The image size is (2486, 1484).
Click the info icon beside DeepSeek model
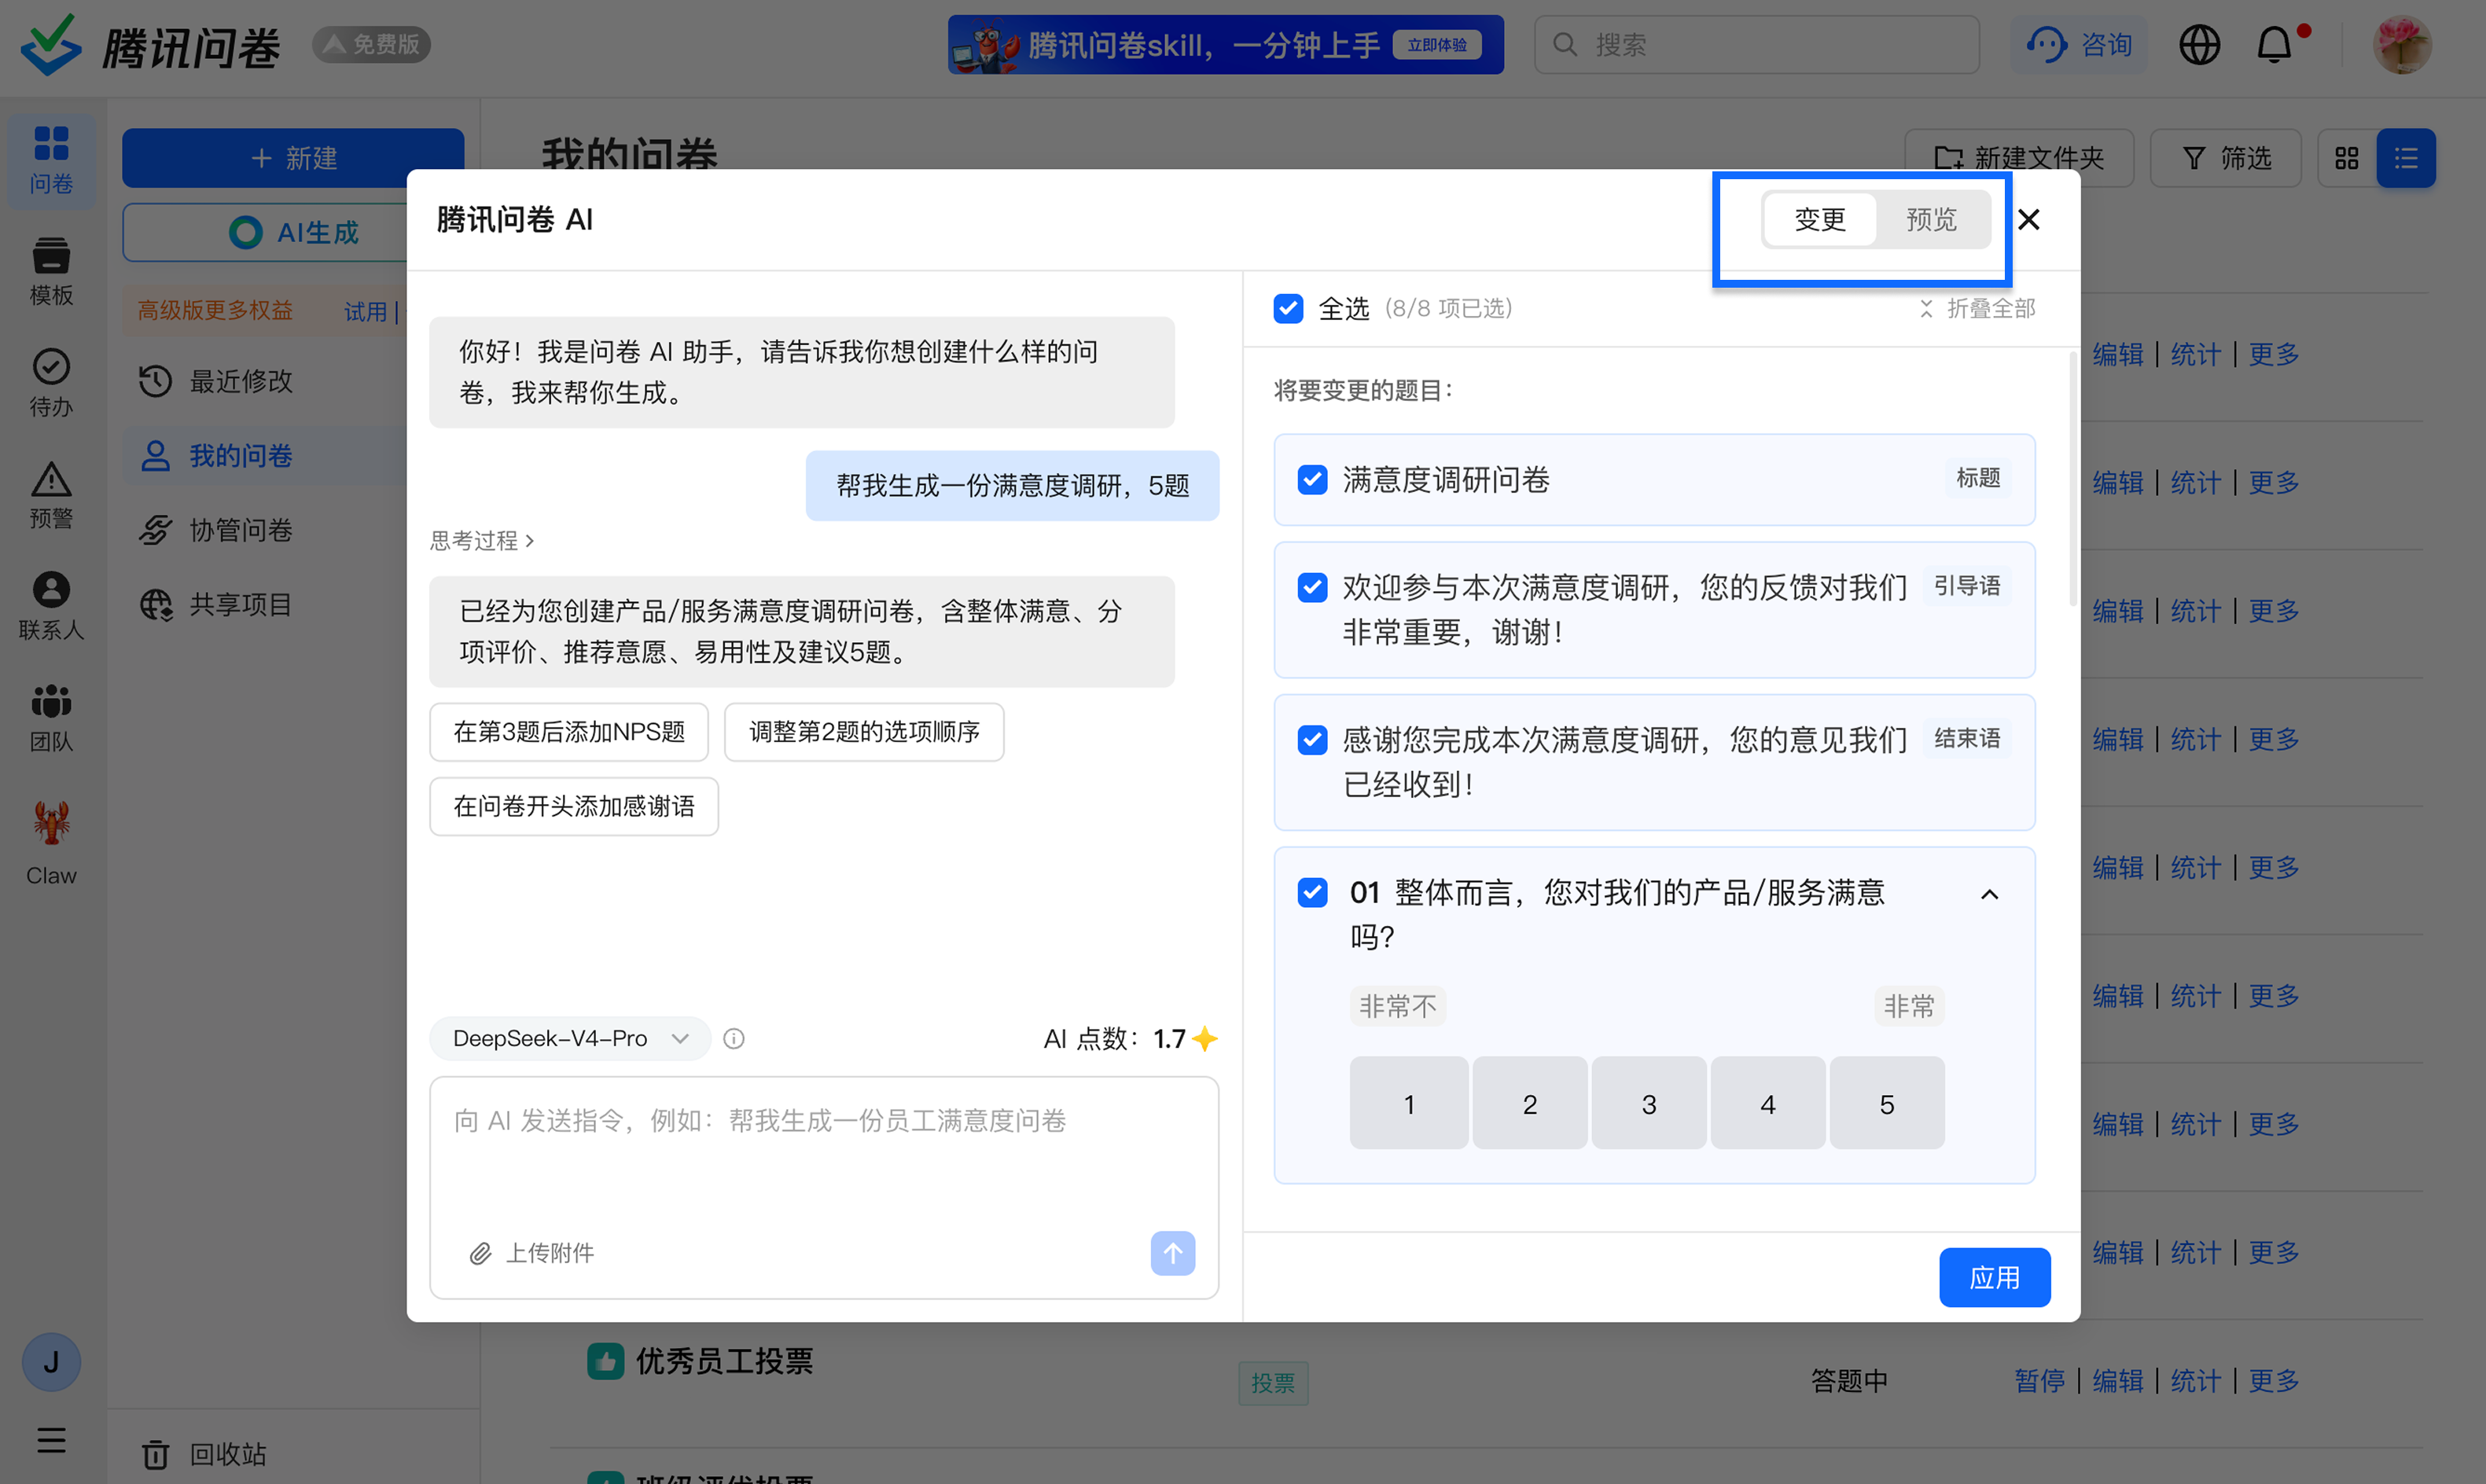[733, 1039]
